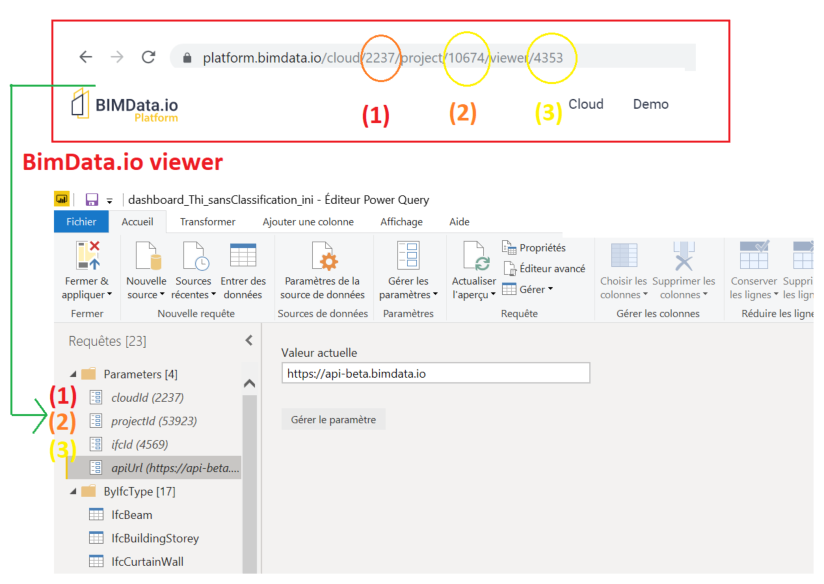Click the Gérer le paramètre button

[333, 419]
